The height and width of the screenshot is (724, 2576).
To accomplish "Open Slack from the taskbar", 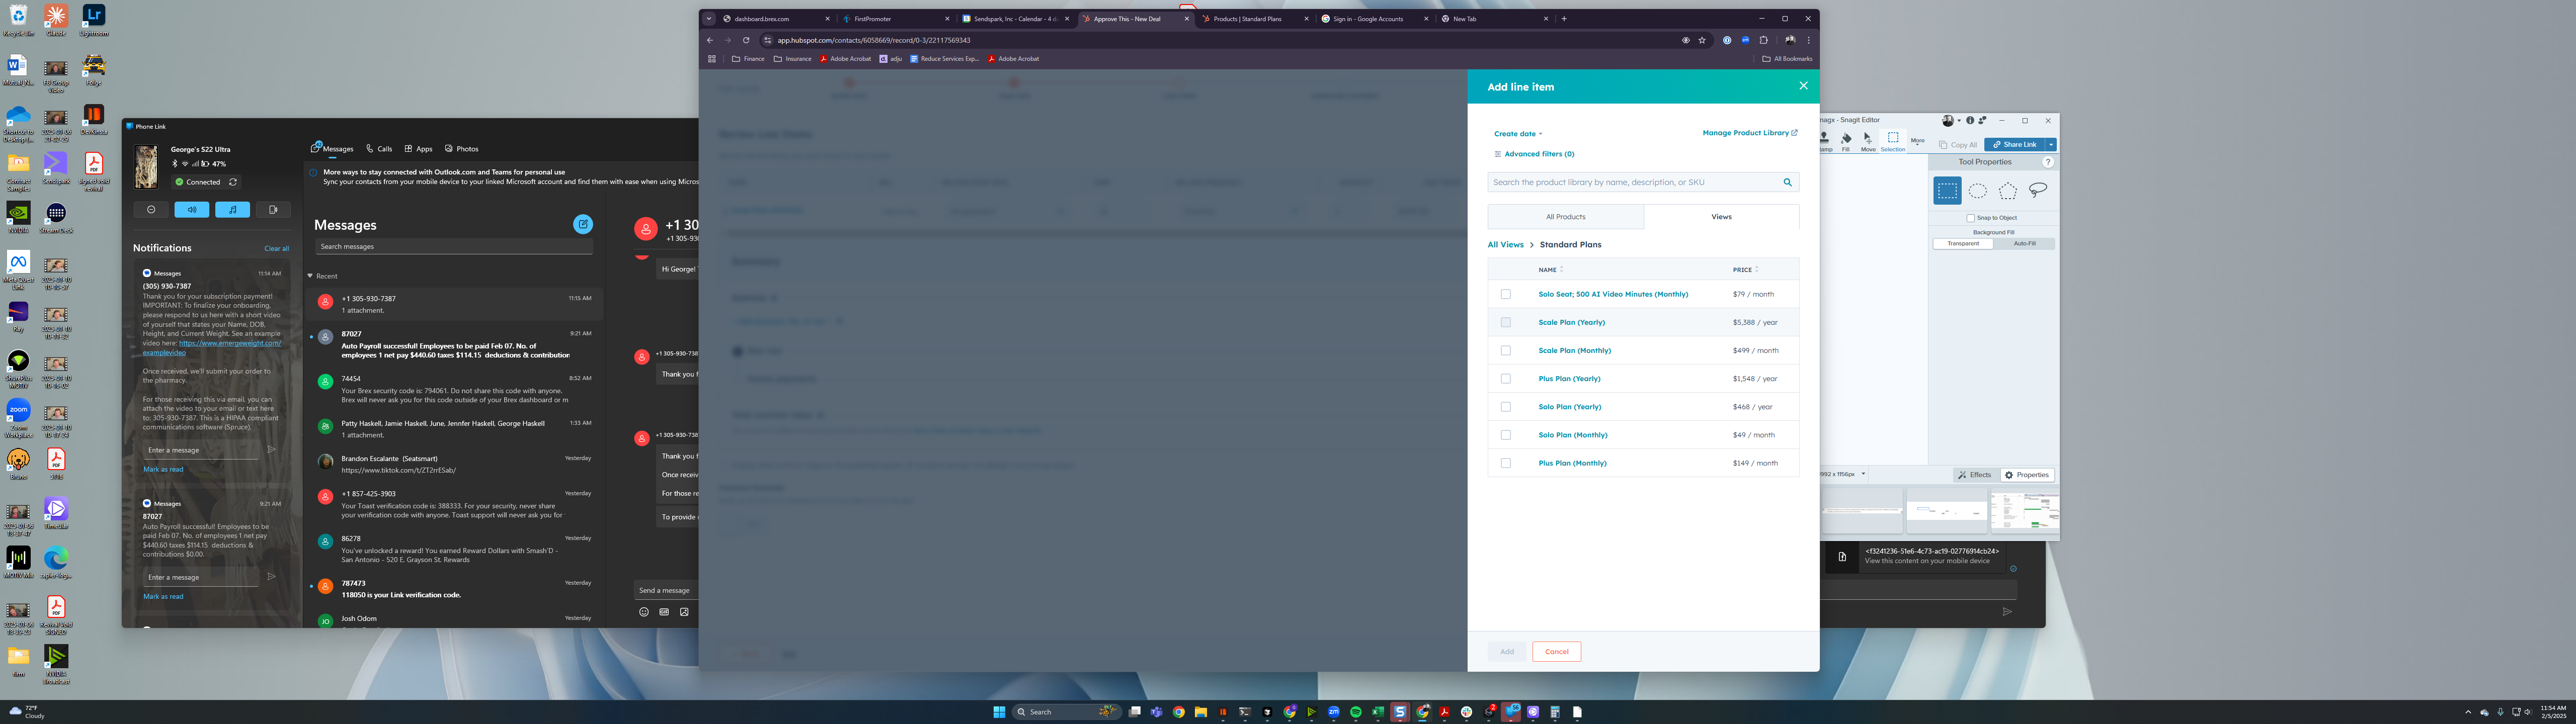I will [1467, 712].
